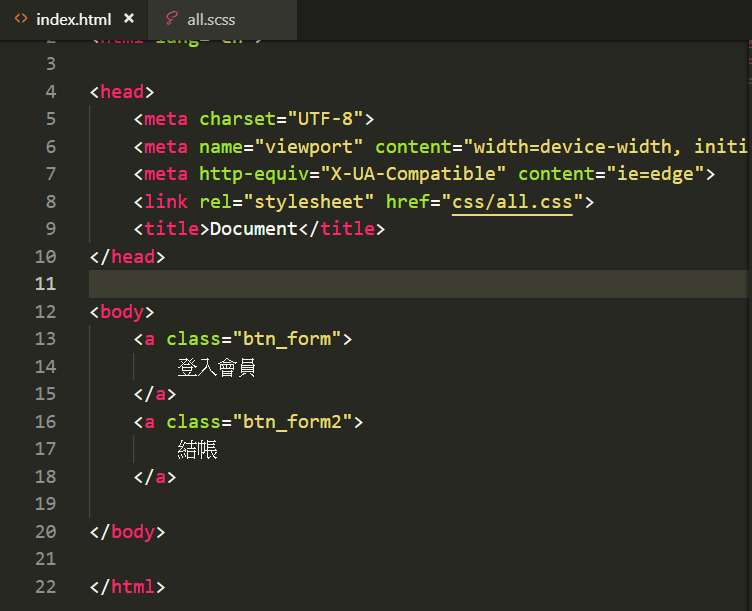
Task: Click the empty highlighted line 11
Action: point(418,284)
